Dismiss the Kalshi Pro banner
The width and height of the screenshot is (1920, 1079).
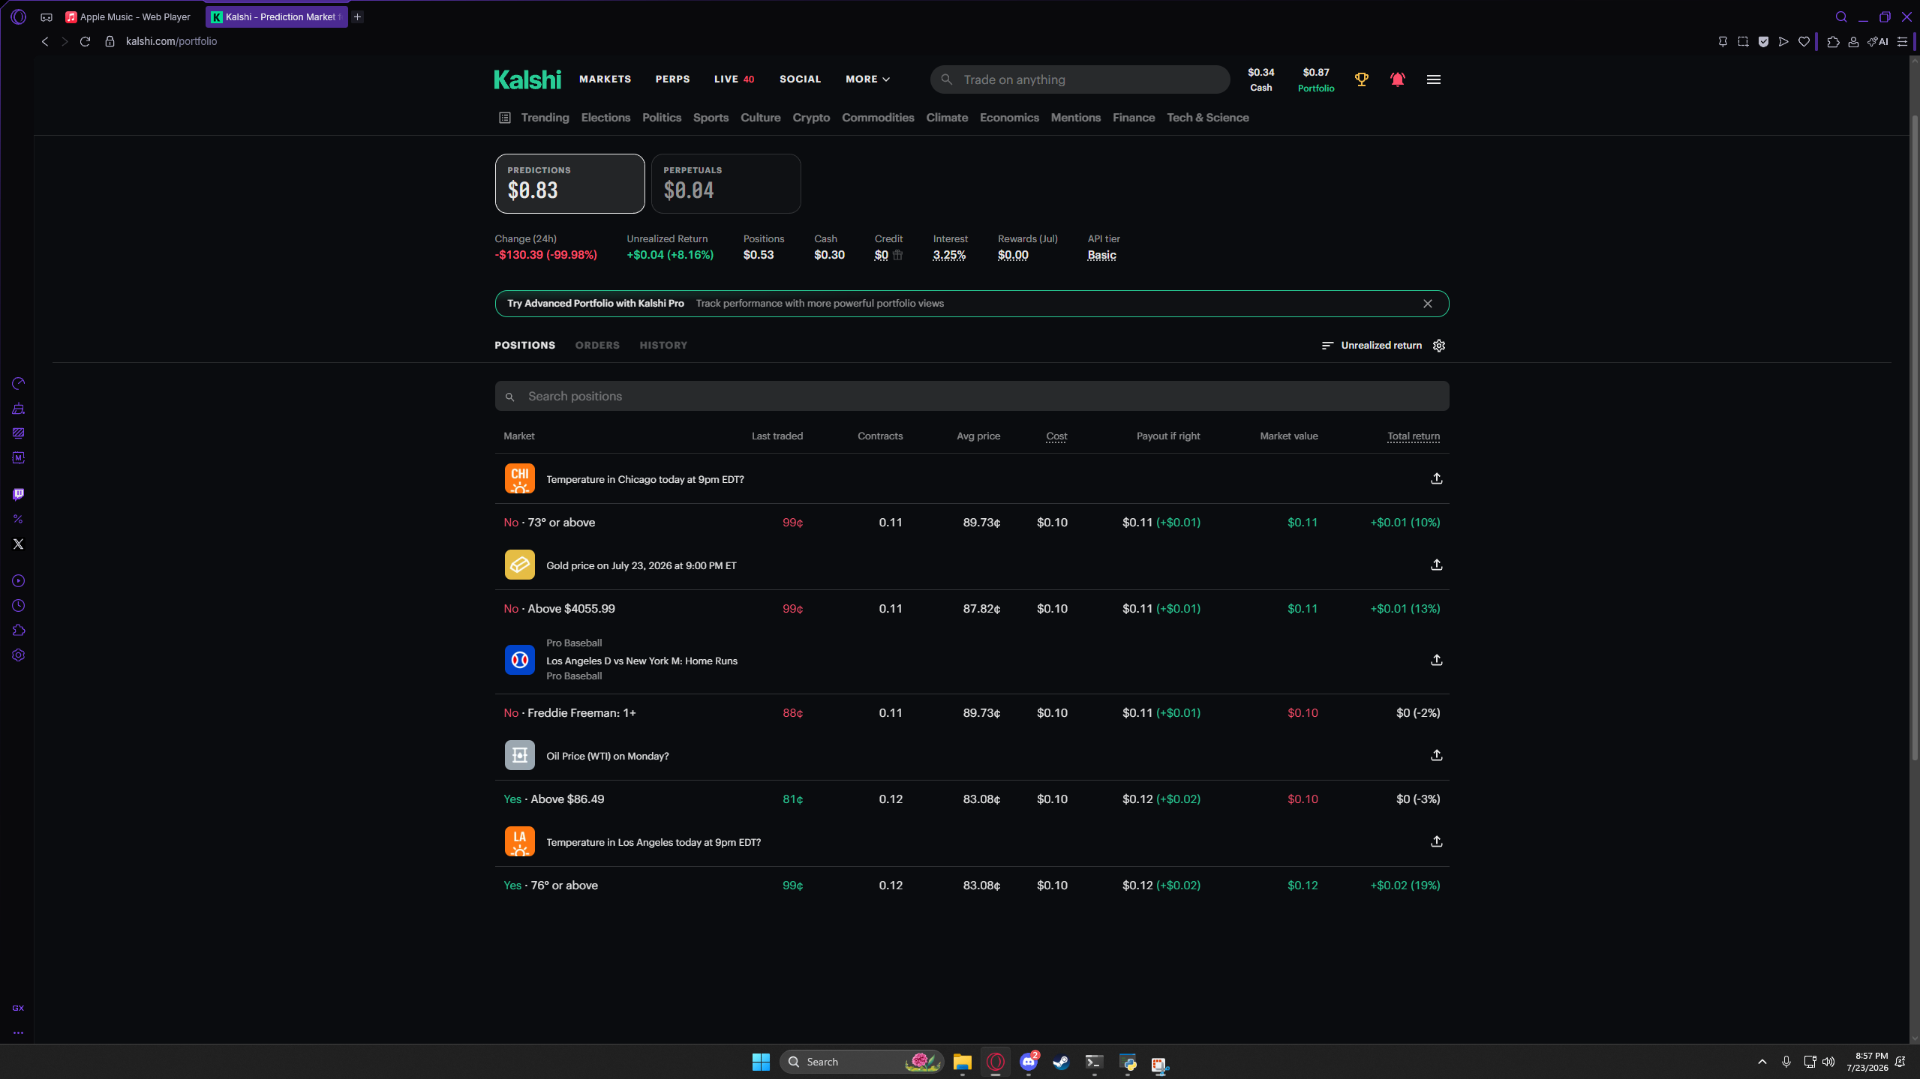[1428, 304]
